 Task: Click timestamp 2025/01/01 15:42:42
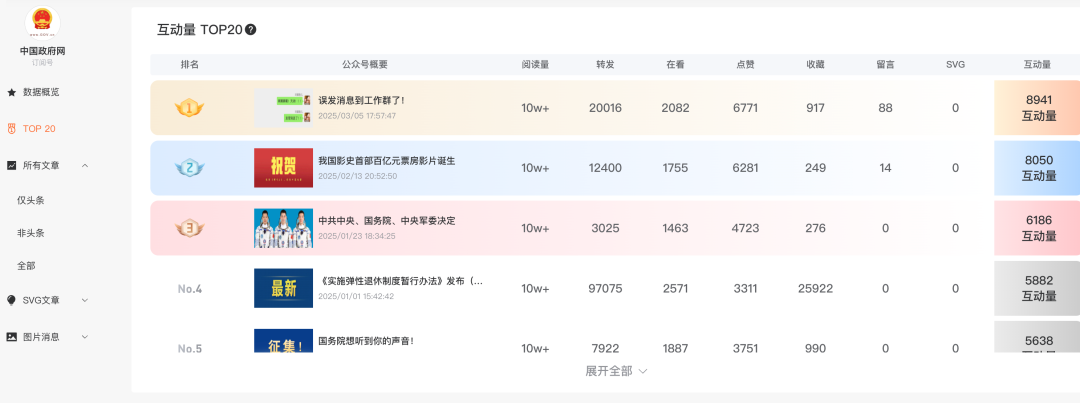click(x=357, y=296)
